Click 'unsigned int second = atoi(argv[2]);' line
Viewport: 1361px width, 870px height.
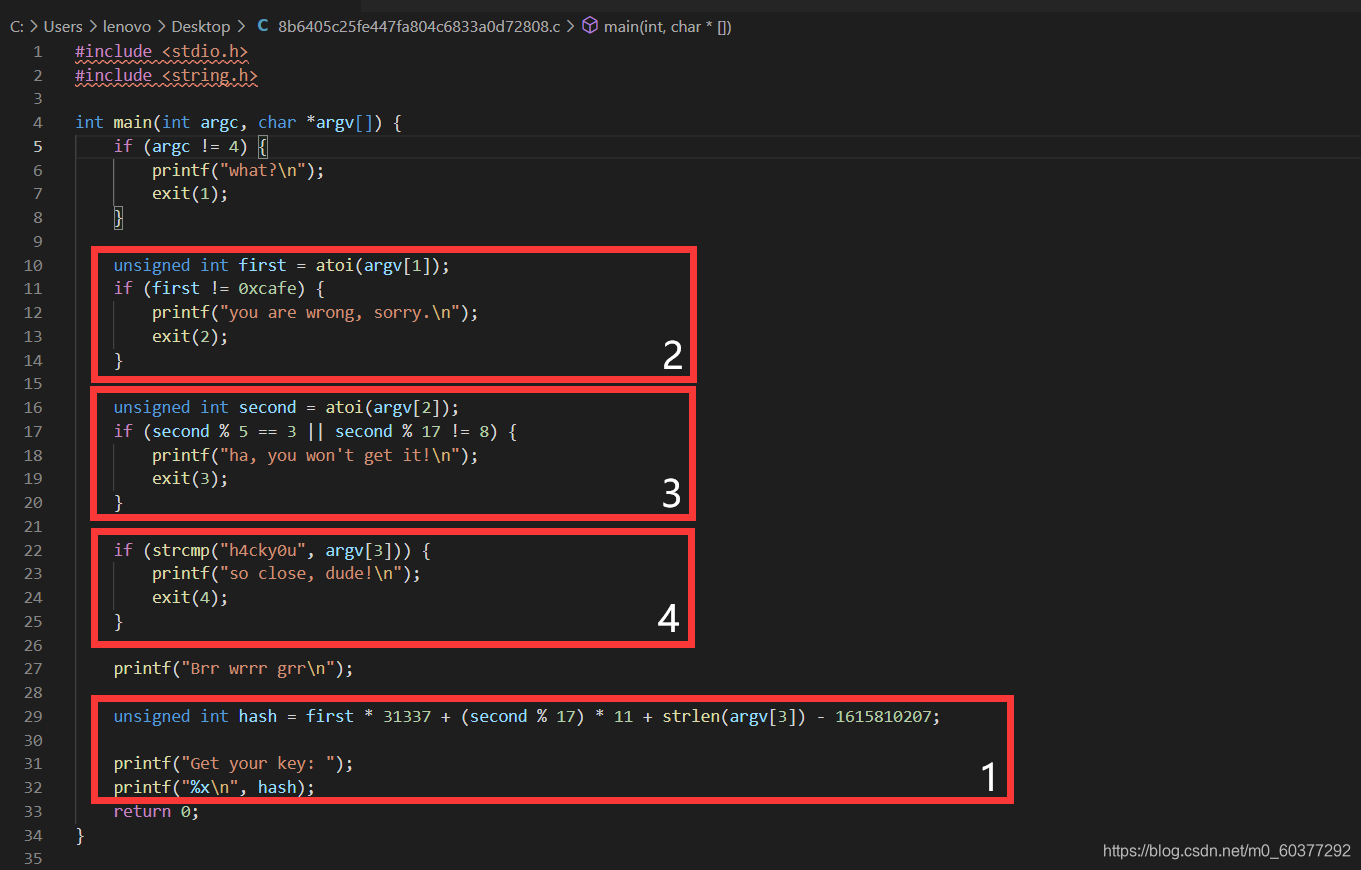pyautogui.click(x=287, y=407)
